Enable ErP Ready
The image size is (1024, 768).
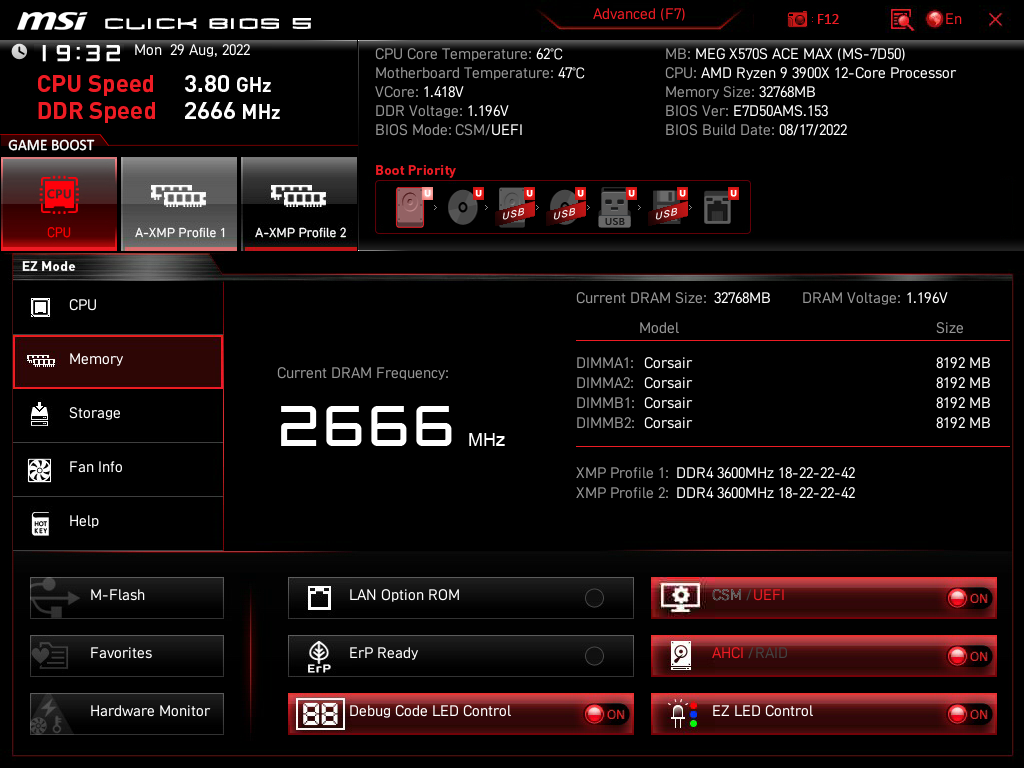(x=594, y=655)
